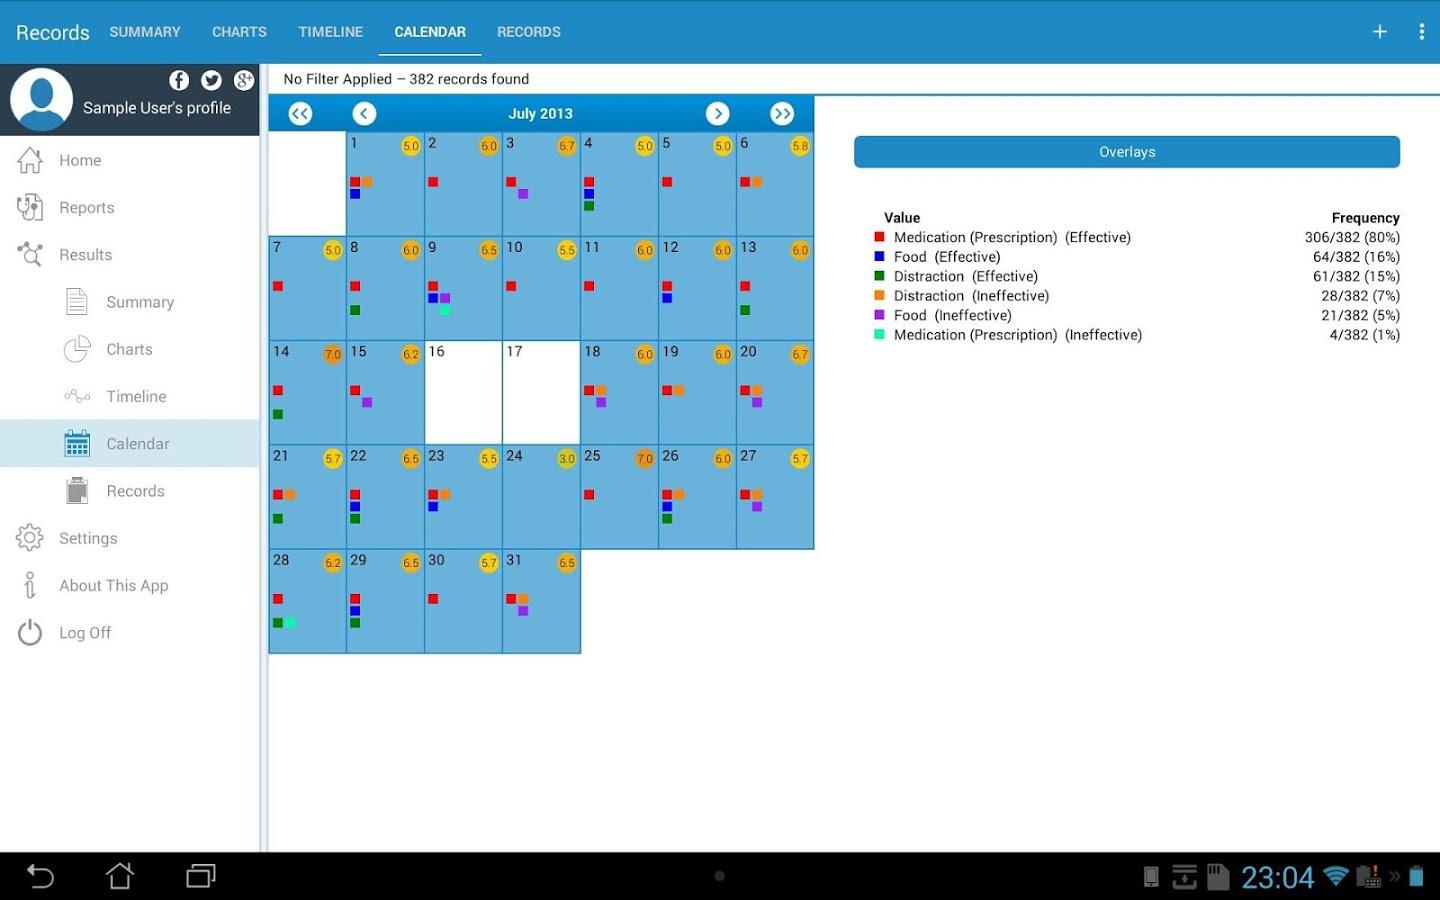1440x900 pixels.
Task: Jump back a year with double-left arrow
Action: coord(300,114)
